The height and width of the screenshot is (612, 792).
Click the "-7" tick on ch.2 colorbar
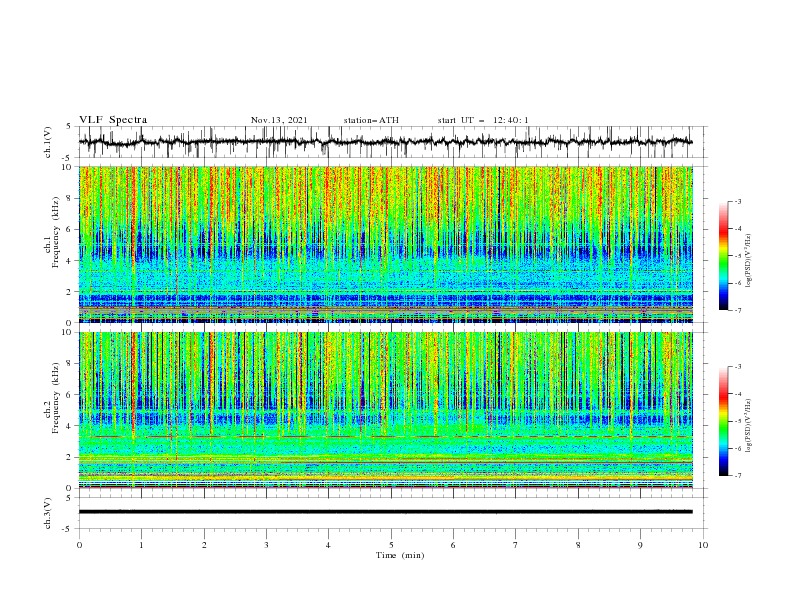(x=738, y=476)
